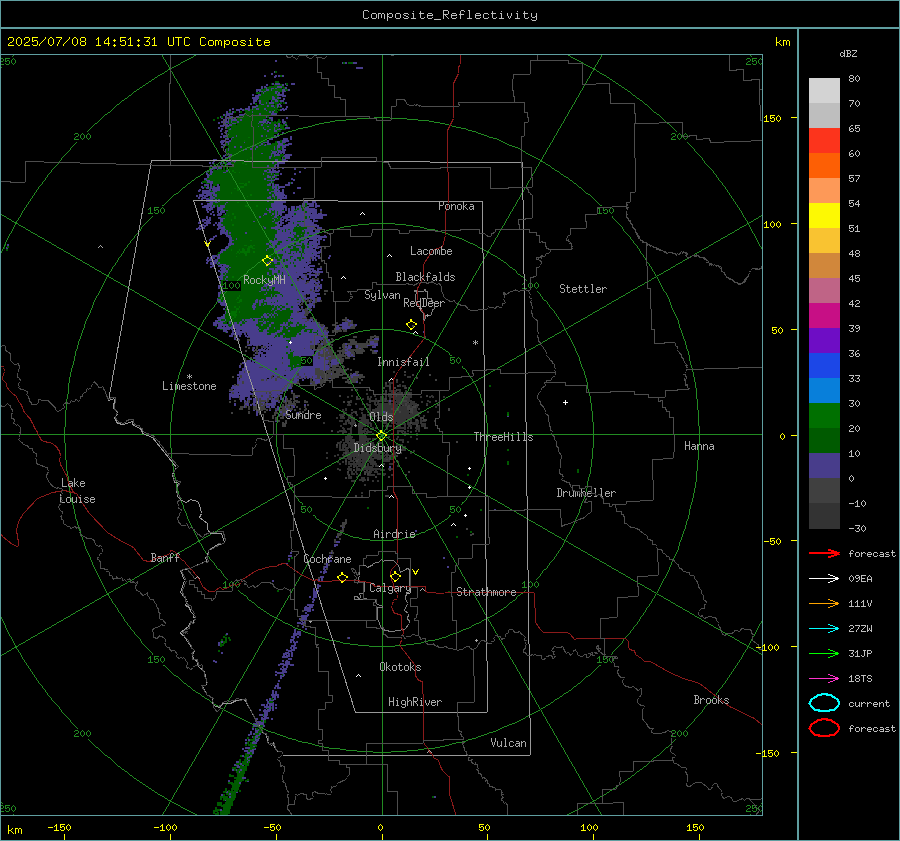Viewport: 900px width, 841px height.
Task: Click the magenta 18TS arrow icon
Action: 824,679
